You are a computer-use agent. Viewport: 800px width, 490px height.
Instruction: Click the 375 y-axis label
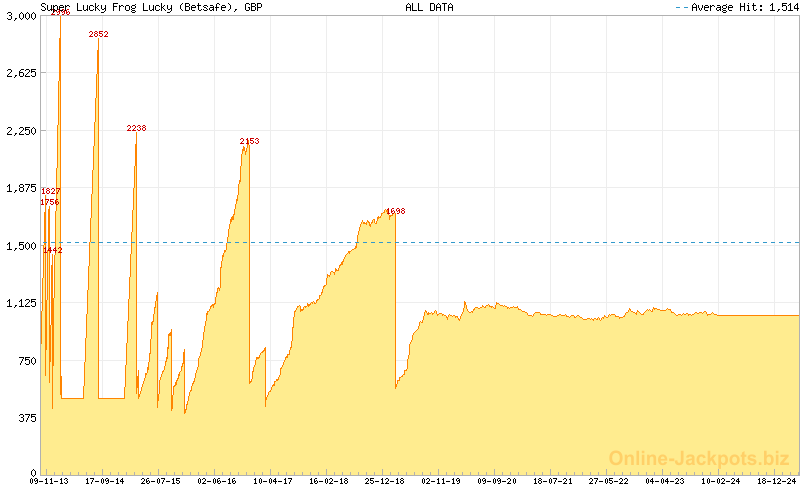pyautogui.click(x=27, y=419)
